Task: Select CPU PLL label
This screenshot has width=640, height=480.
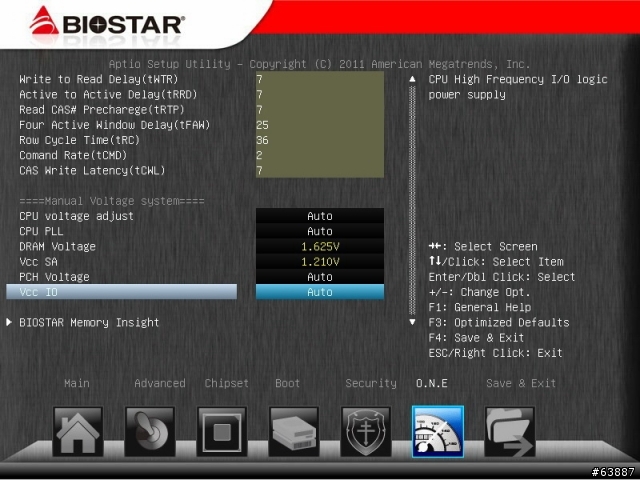Action: coord(41,231)
